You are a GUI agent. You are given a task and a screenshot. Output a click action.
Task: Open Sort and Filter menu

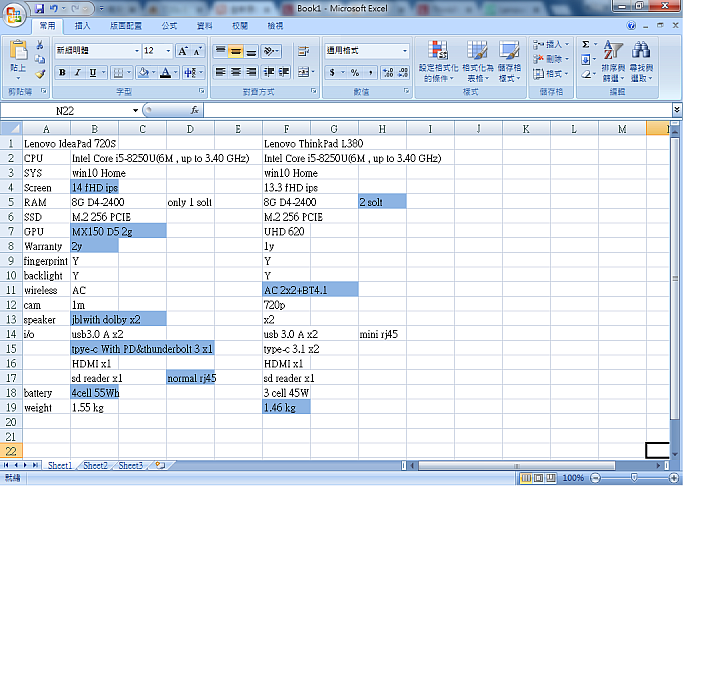[613, 62]
